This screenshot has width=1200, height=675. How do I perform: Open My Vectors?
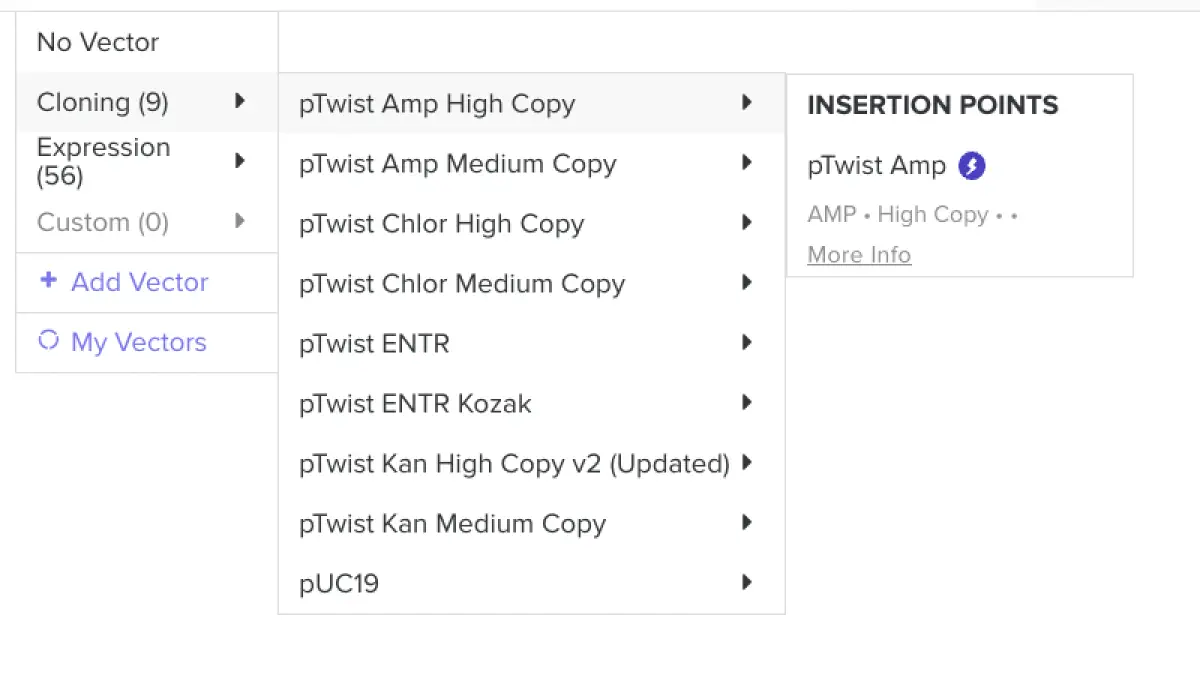pyautogui.click(x=138, y=342)
